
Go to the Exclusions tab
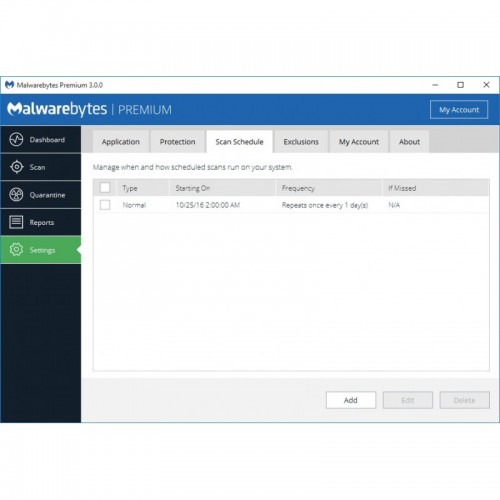[x=301, y=142]
